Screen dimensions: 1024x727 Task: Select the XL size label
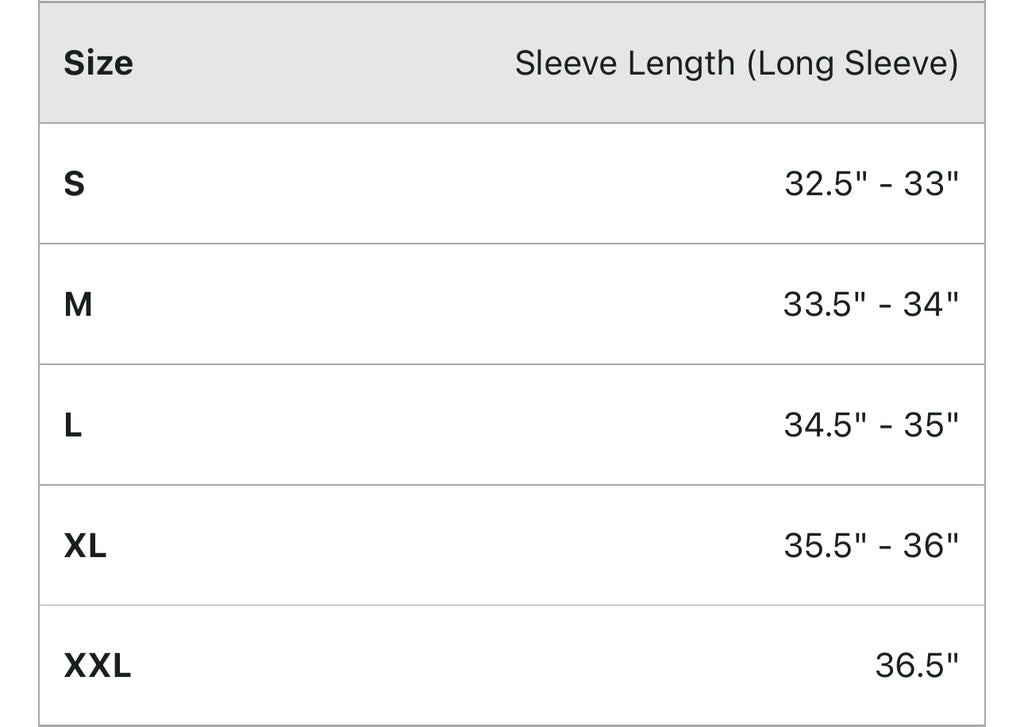(85, 546)
